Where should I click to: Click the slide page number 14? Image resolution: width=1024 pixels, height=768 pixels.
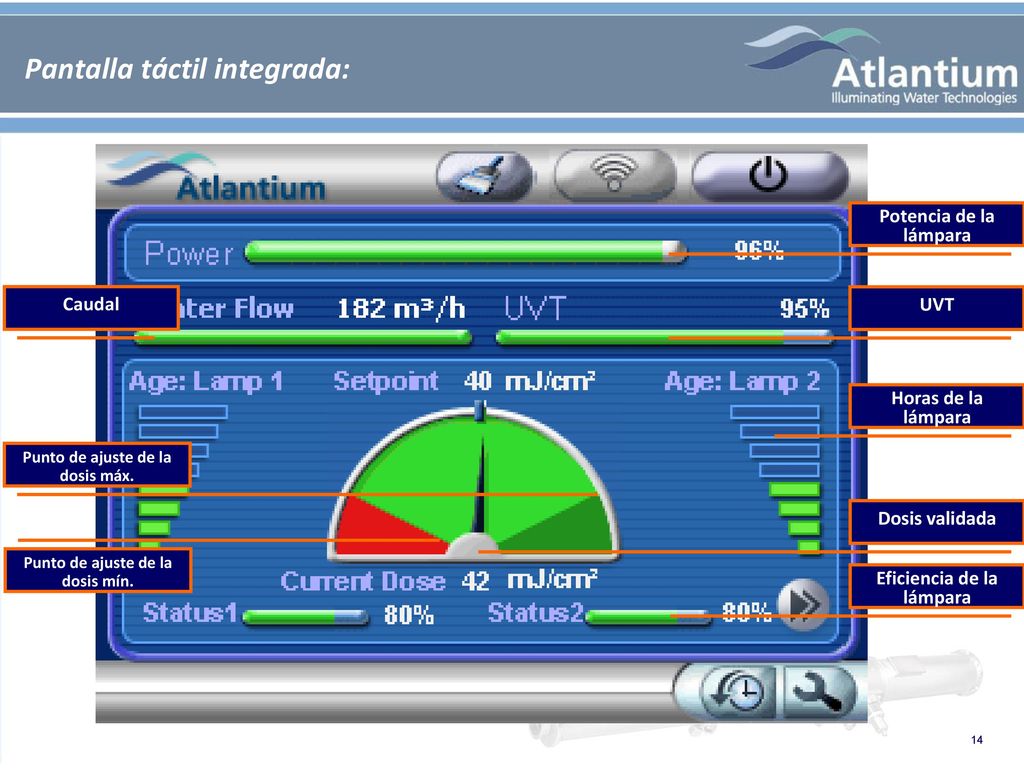977,740
